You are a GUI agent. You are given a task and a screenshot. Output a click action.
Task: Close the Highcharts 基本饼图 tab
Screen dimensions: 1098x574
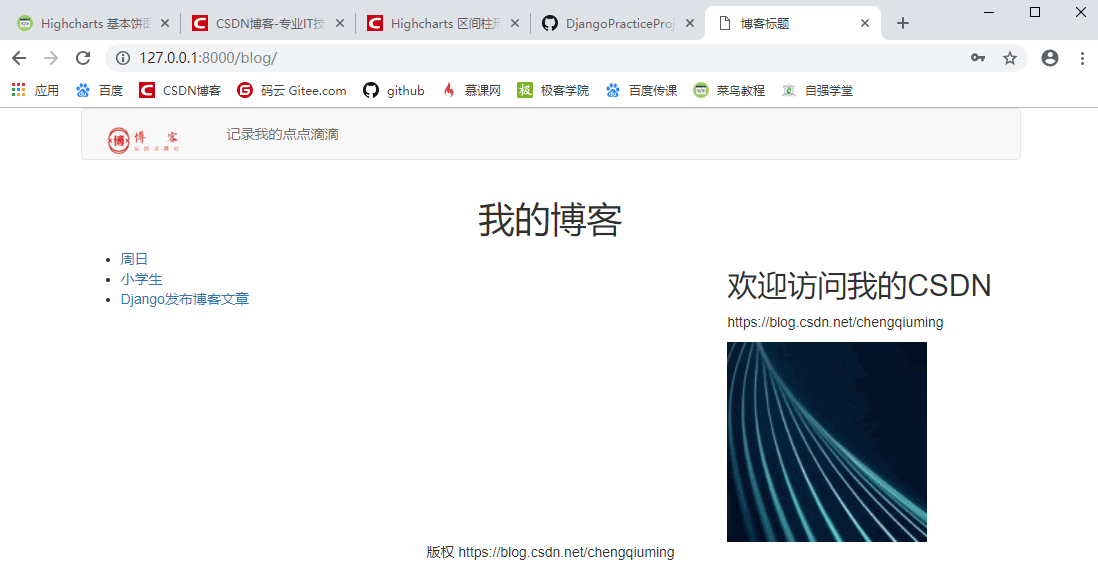165,23
